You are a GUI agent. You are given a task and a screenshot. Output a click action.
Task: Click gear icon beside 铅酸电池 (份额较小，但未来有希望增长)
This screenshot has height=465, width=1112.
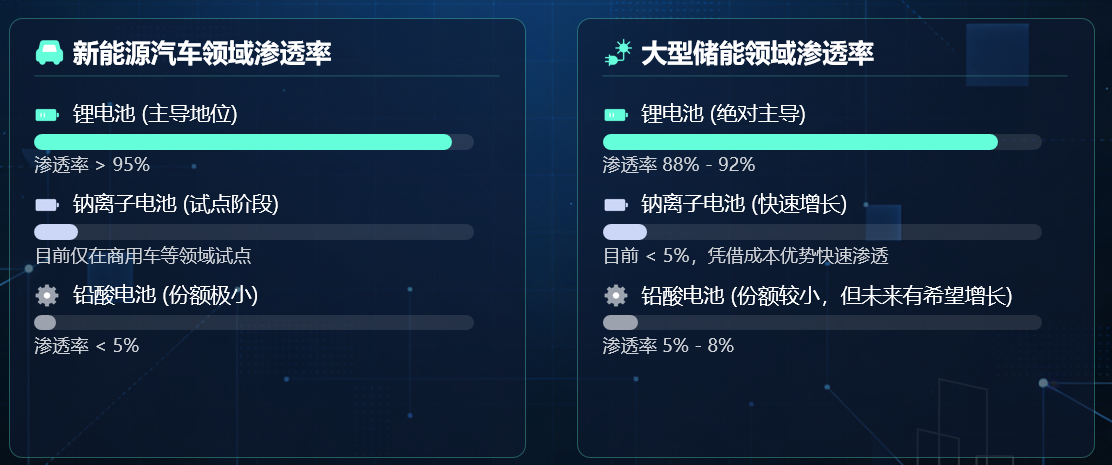tap(616, 296)
